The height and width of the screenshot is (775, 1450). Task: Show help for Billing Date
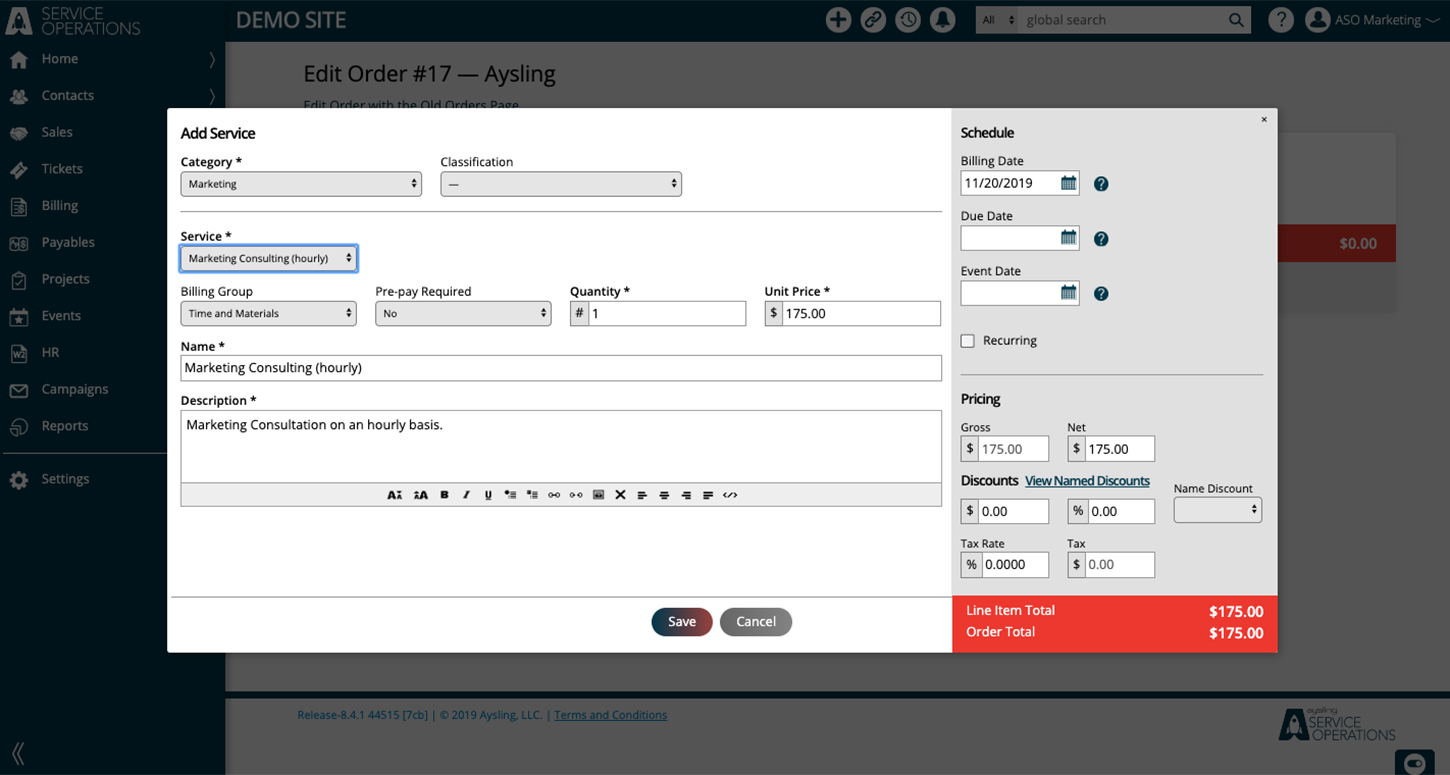point(1101,184)
